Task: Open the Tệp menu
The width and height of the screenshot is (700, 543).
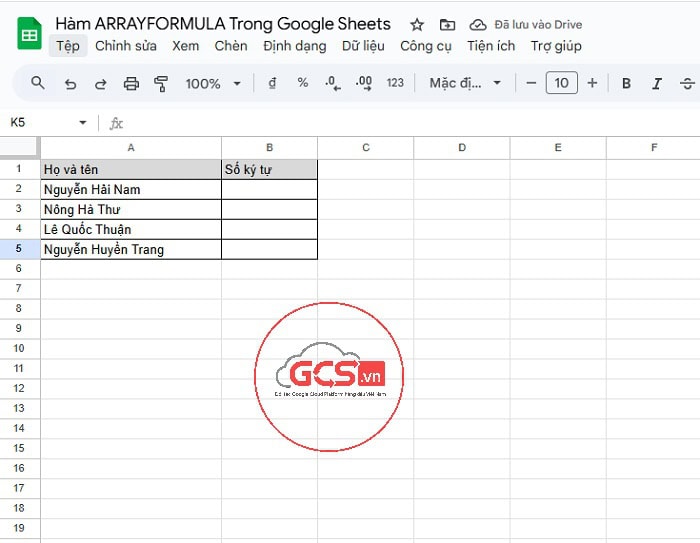Action: 67,46
